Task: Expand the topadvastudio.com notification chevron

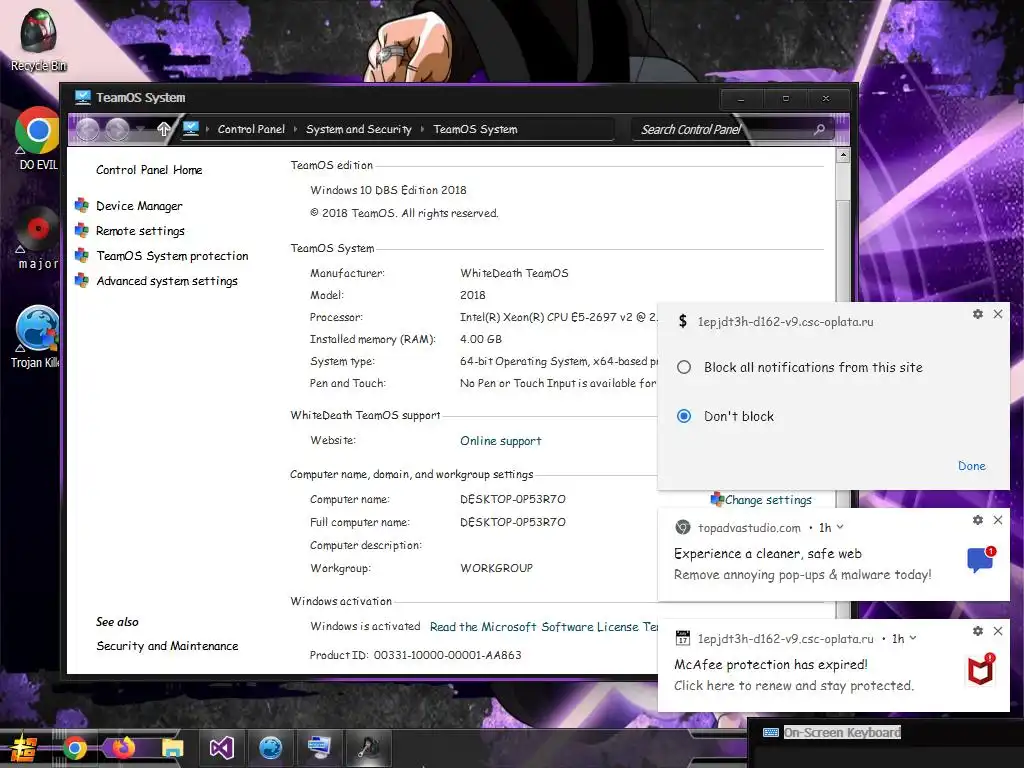Action: pos(840,527)
